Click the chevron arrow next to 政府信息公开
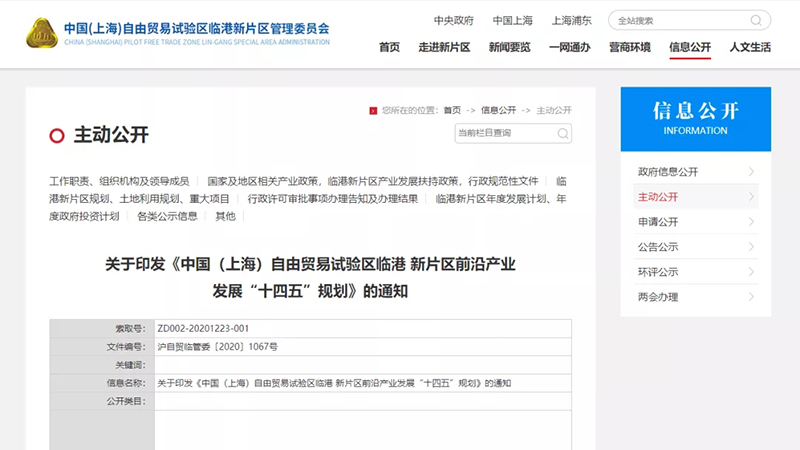 750,172
